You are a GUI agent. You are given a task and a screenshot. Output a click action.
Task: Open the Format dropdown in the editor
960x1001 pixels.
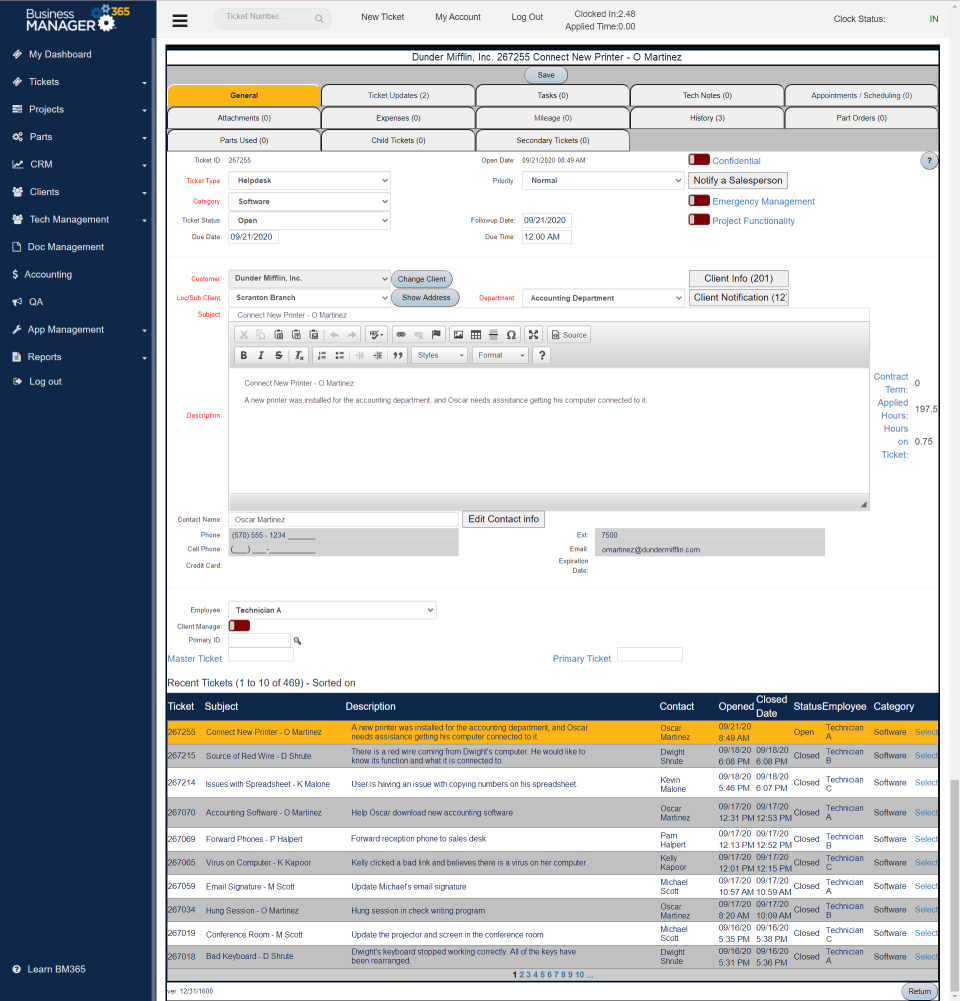coord(500,355)
